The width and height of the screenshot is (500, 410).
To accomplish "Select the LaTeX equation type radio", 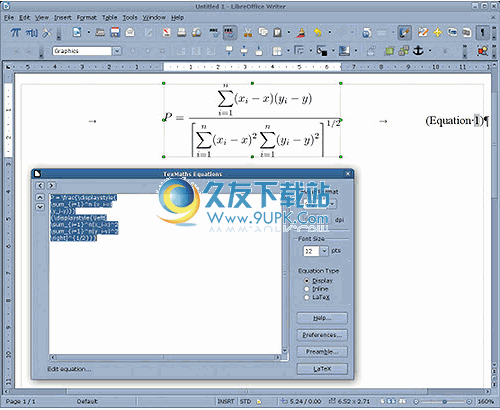I will point(307,297).
